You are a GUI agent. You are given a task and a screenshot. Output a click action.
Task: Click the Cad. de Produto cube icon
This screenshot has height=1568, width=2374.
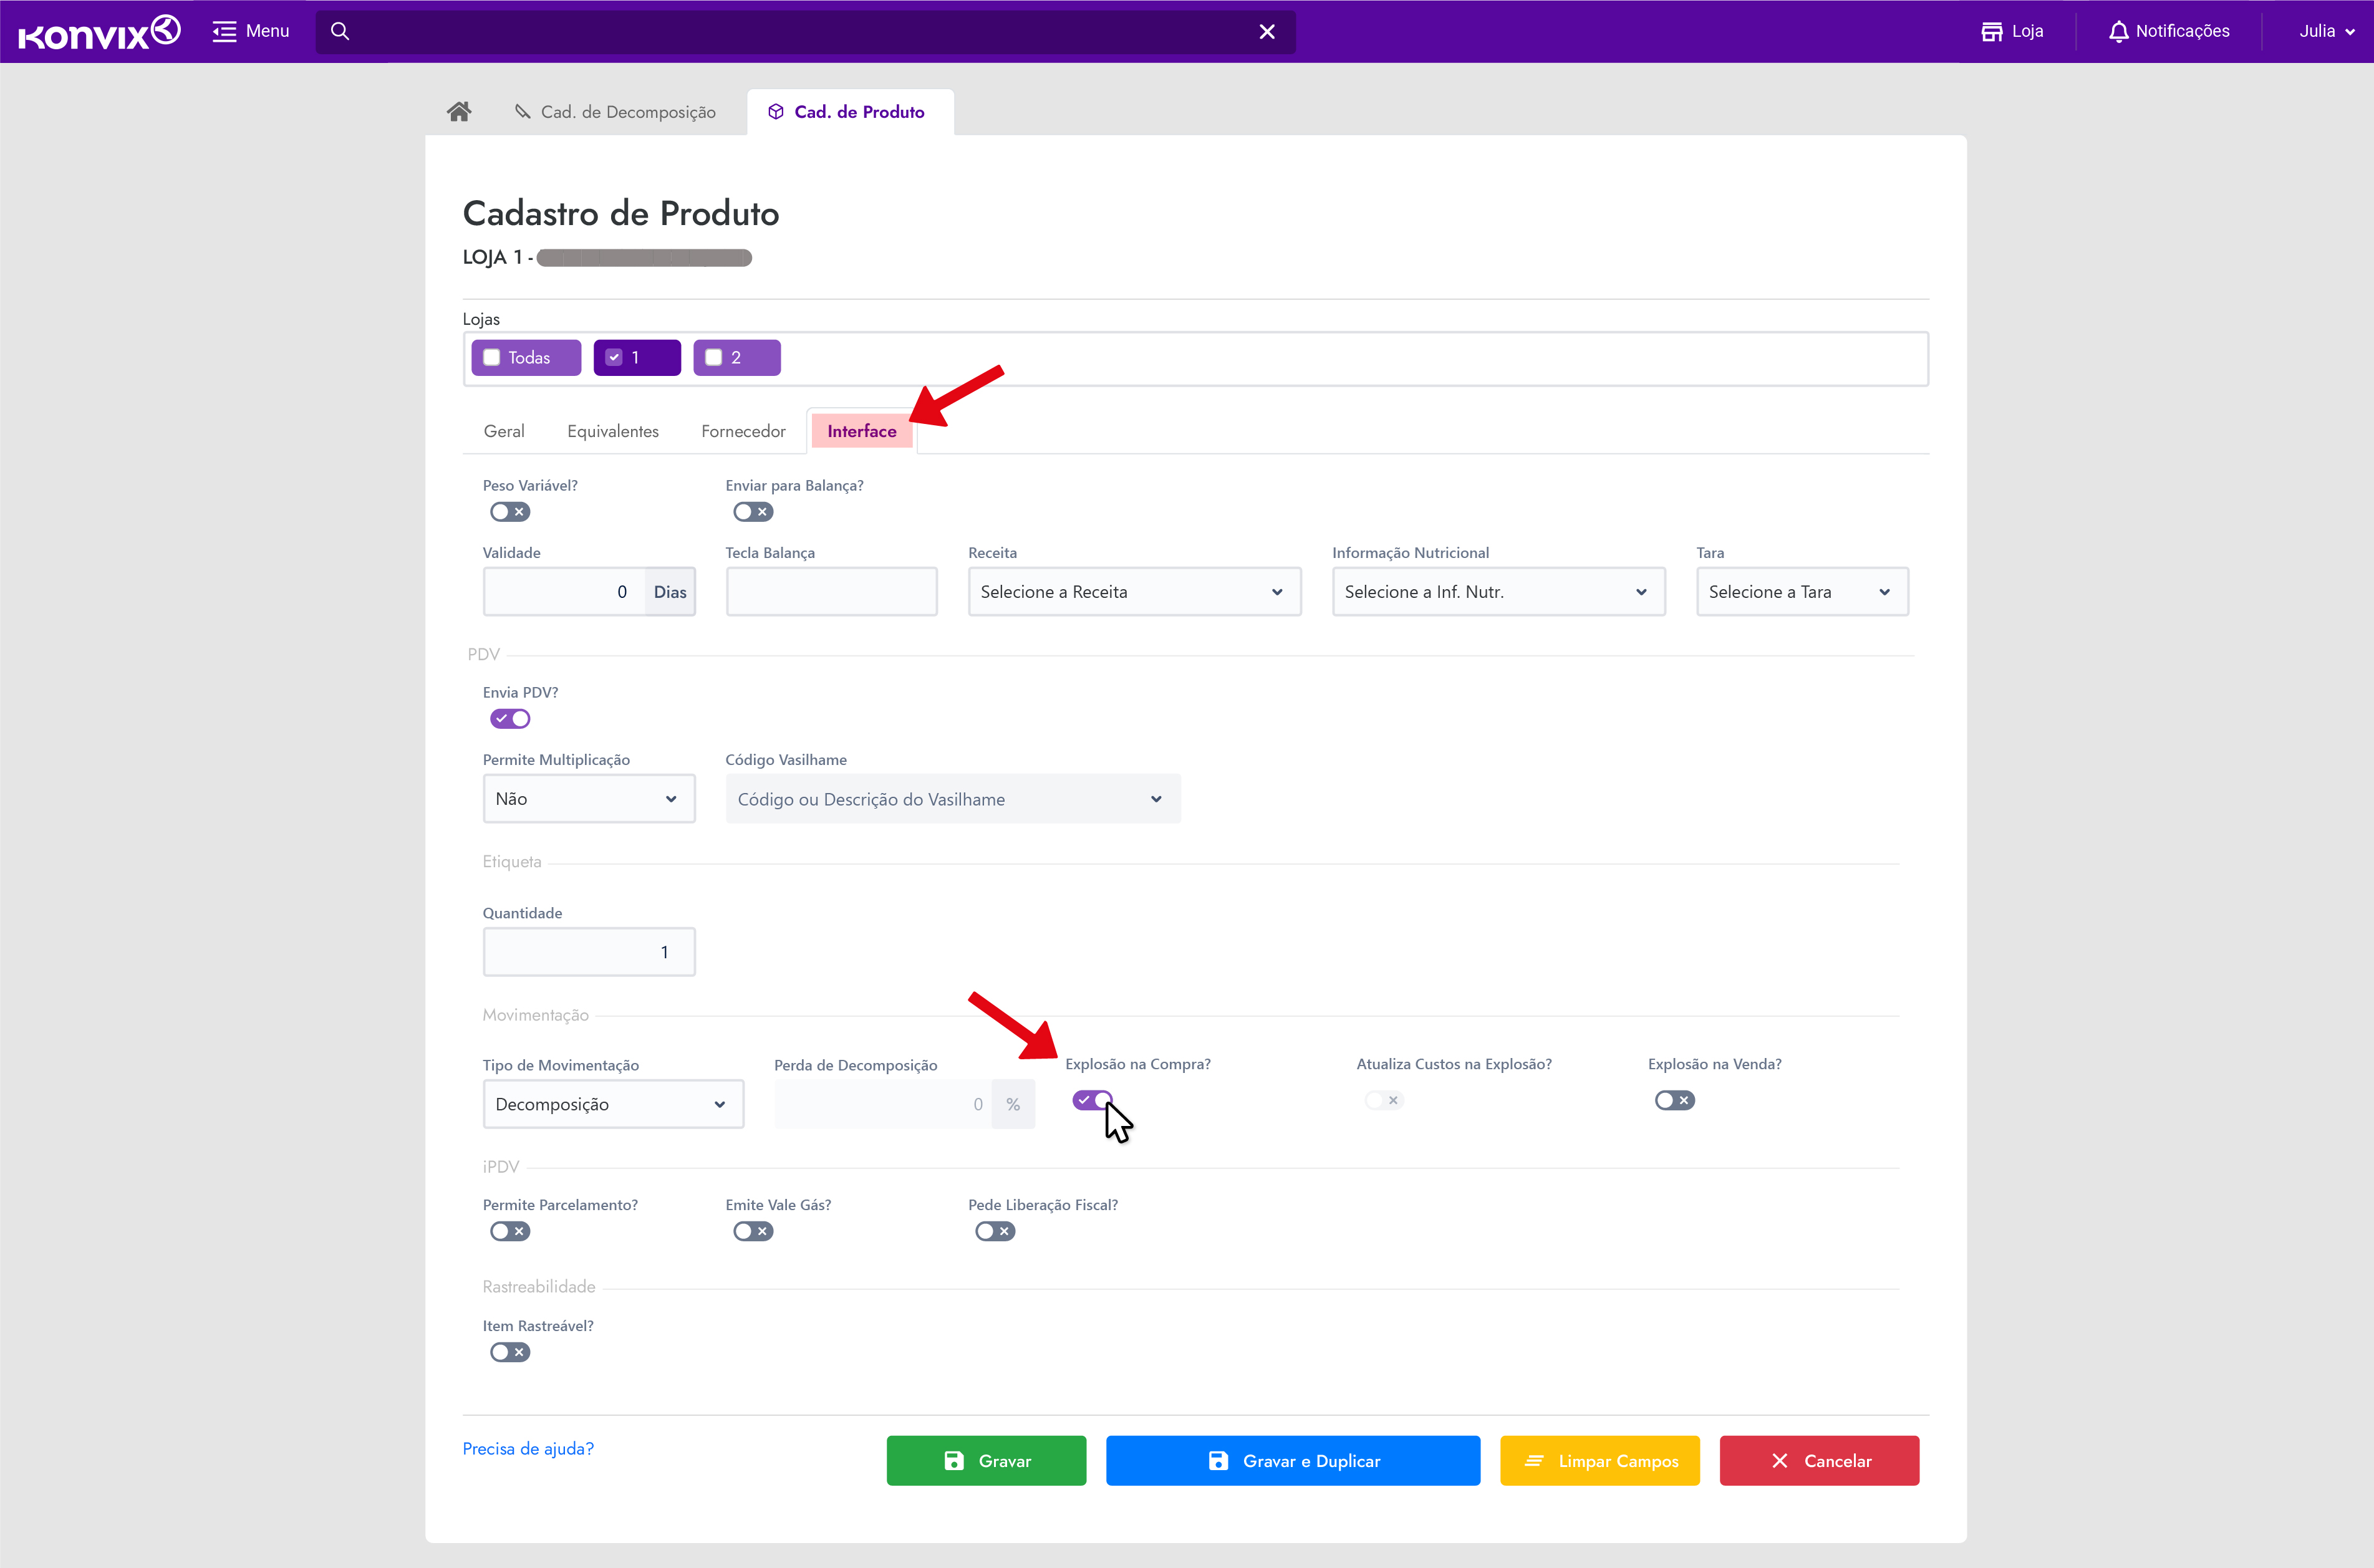776,112
